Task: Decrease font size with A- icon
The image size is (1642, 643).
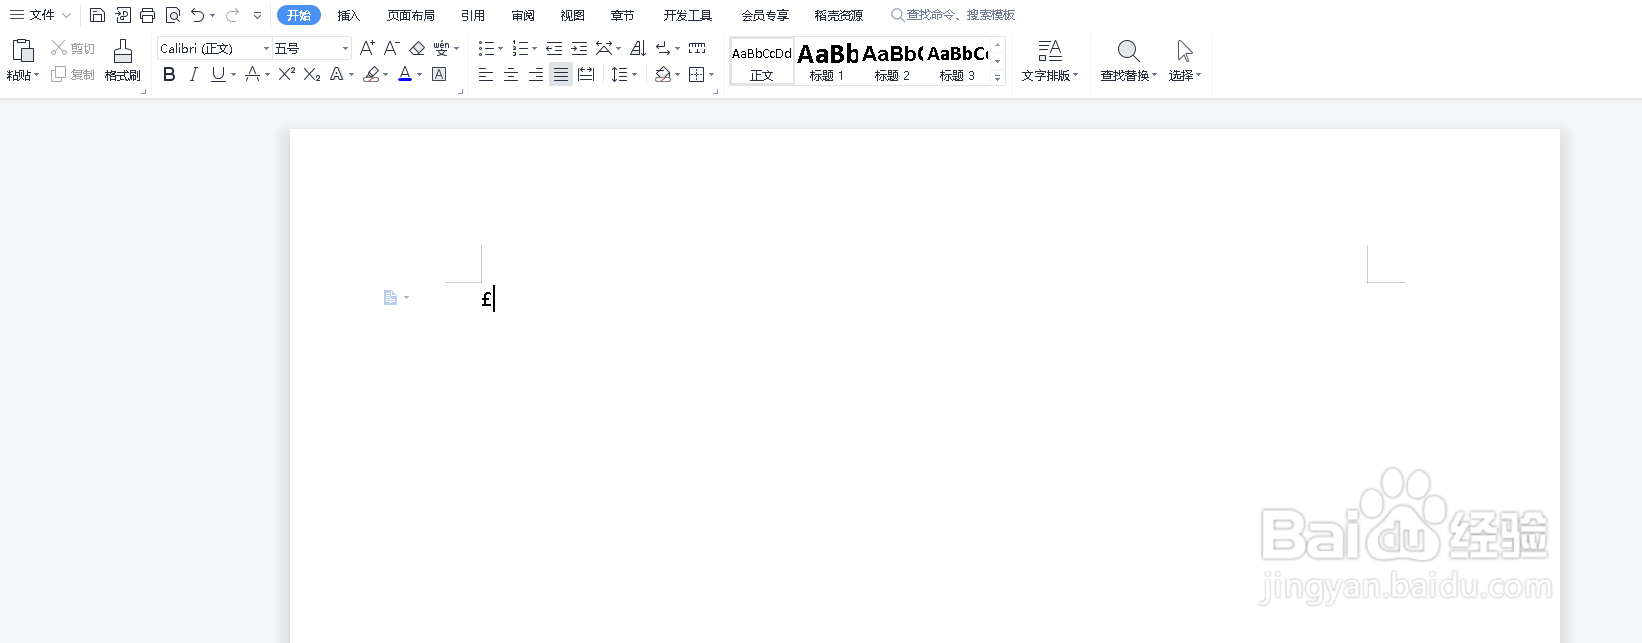Action: tap(392, 48)
